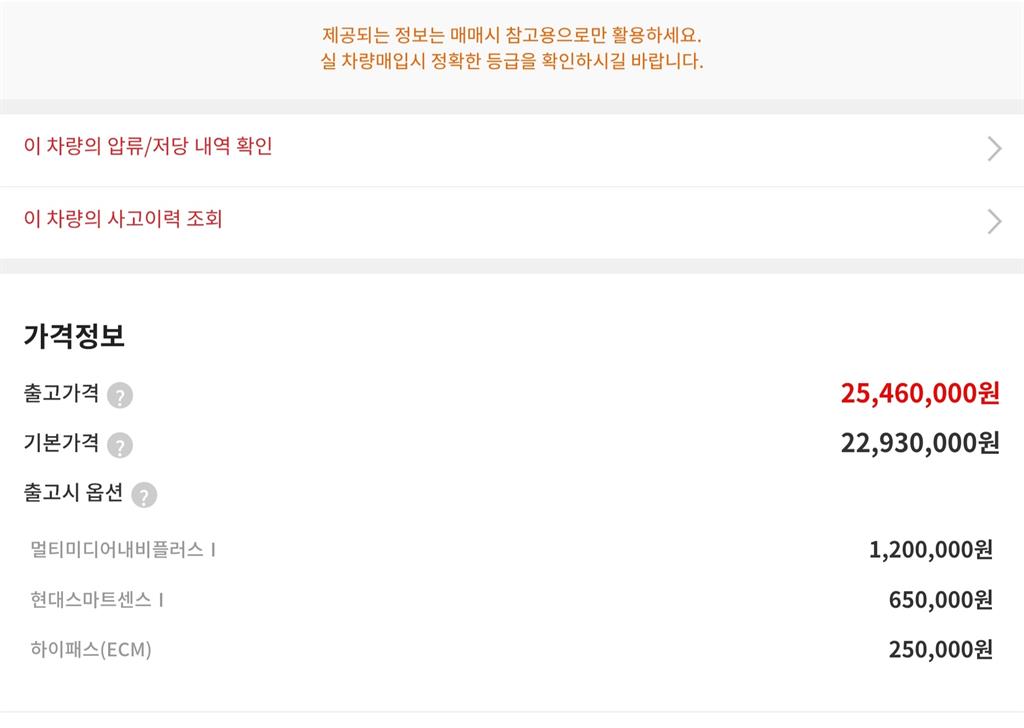Click the help icon next to 출고가격
The width and height of the screenshot is (1024, 728).
(x=120, y=396)
